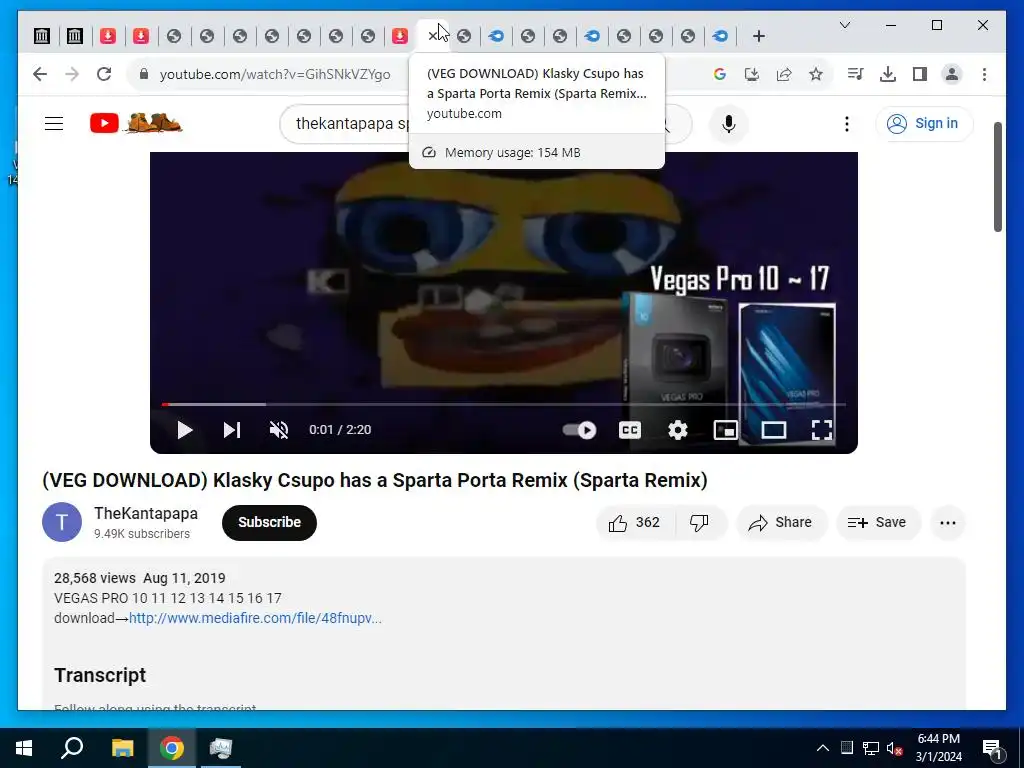Open Windows Start menu

24,748
